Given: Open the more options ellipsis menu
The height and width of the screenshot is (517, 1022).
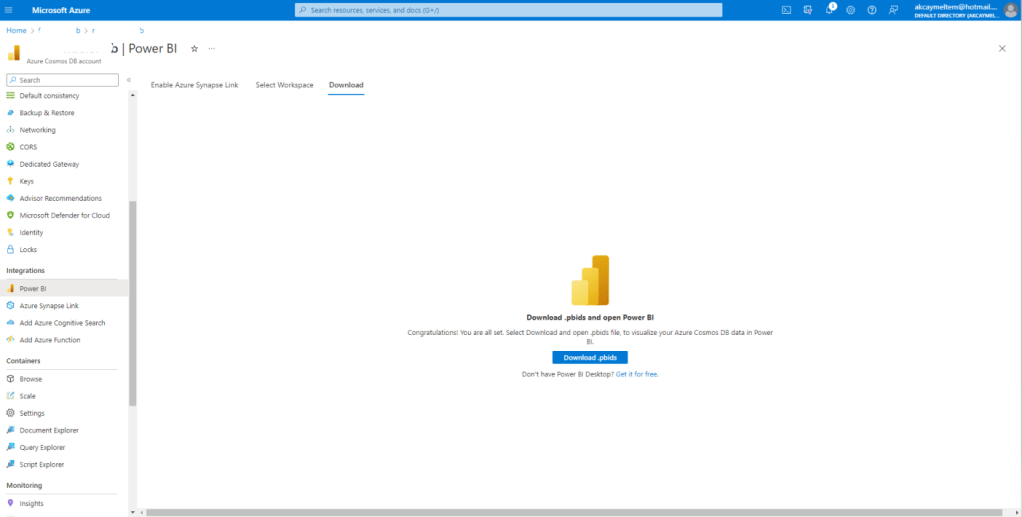Looking at the screenshot, I should [211, 48].
